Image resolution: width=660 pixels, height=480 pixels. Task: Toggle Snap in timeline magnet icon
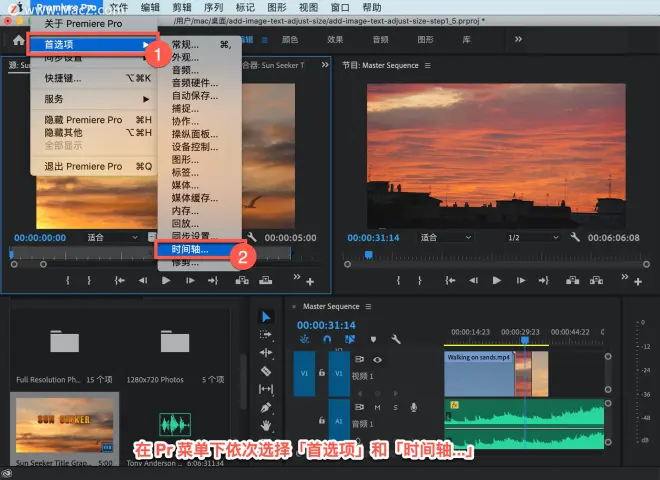coord(327,339)
